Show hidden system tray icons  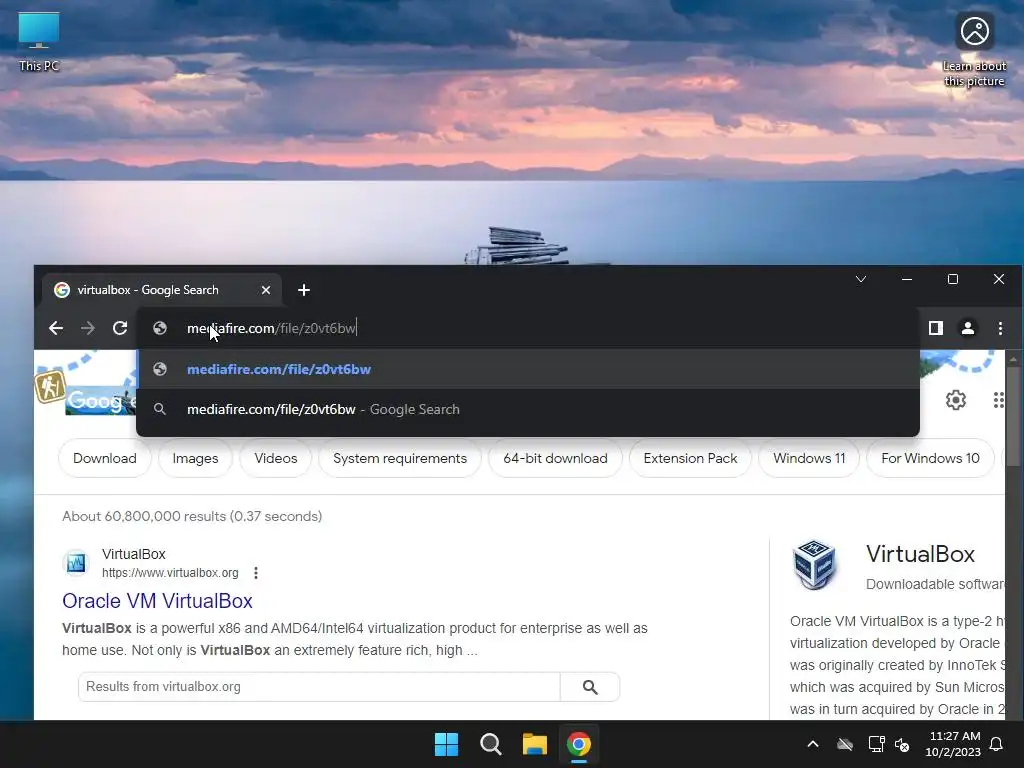click(812, 744)
